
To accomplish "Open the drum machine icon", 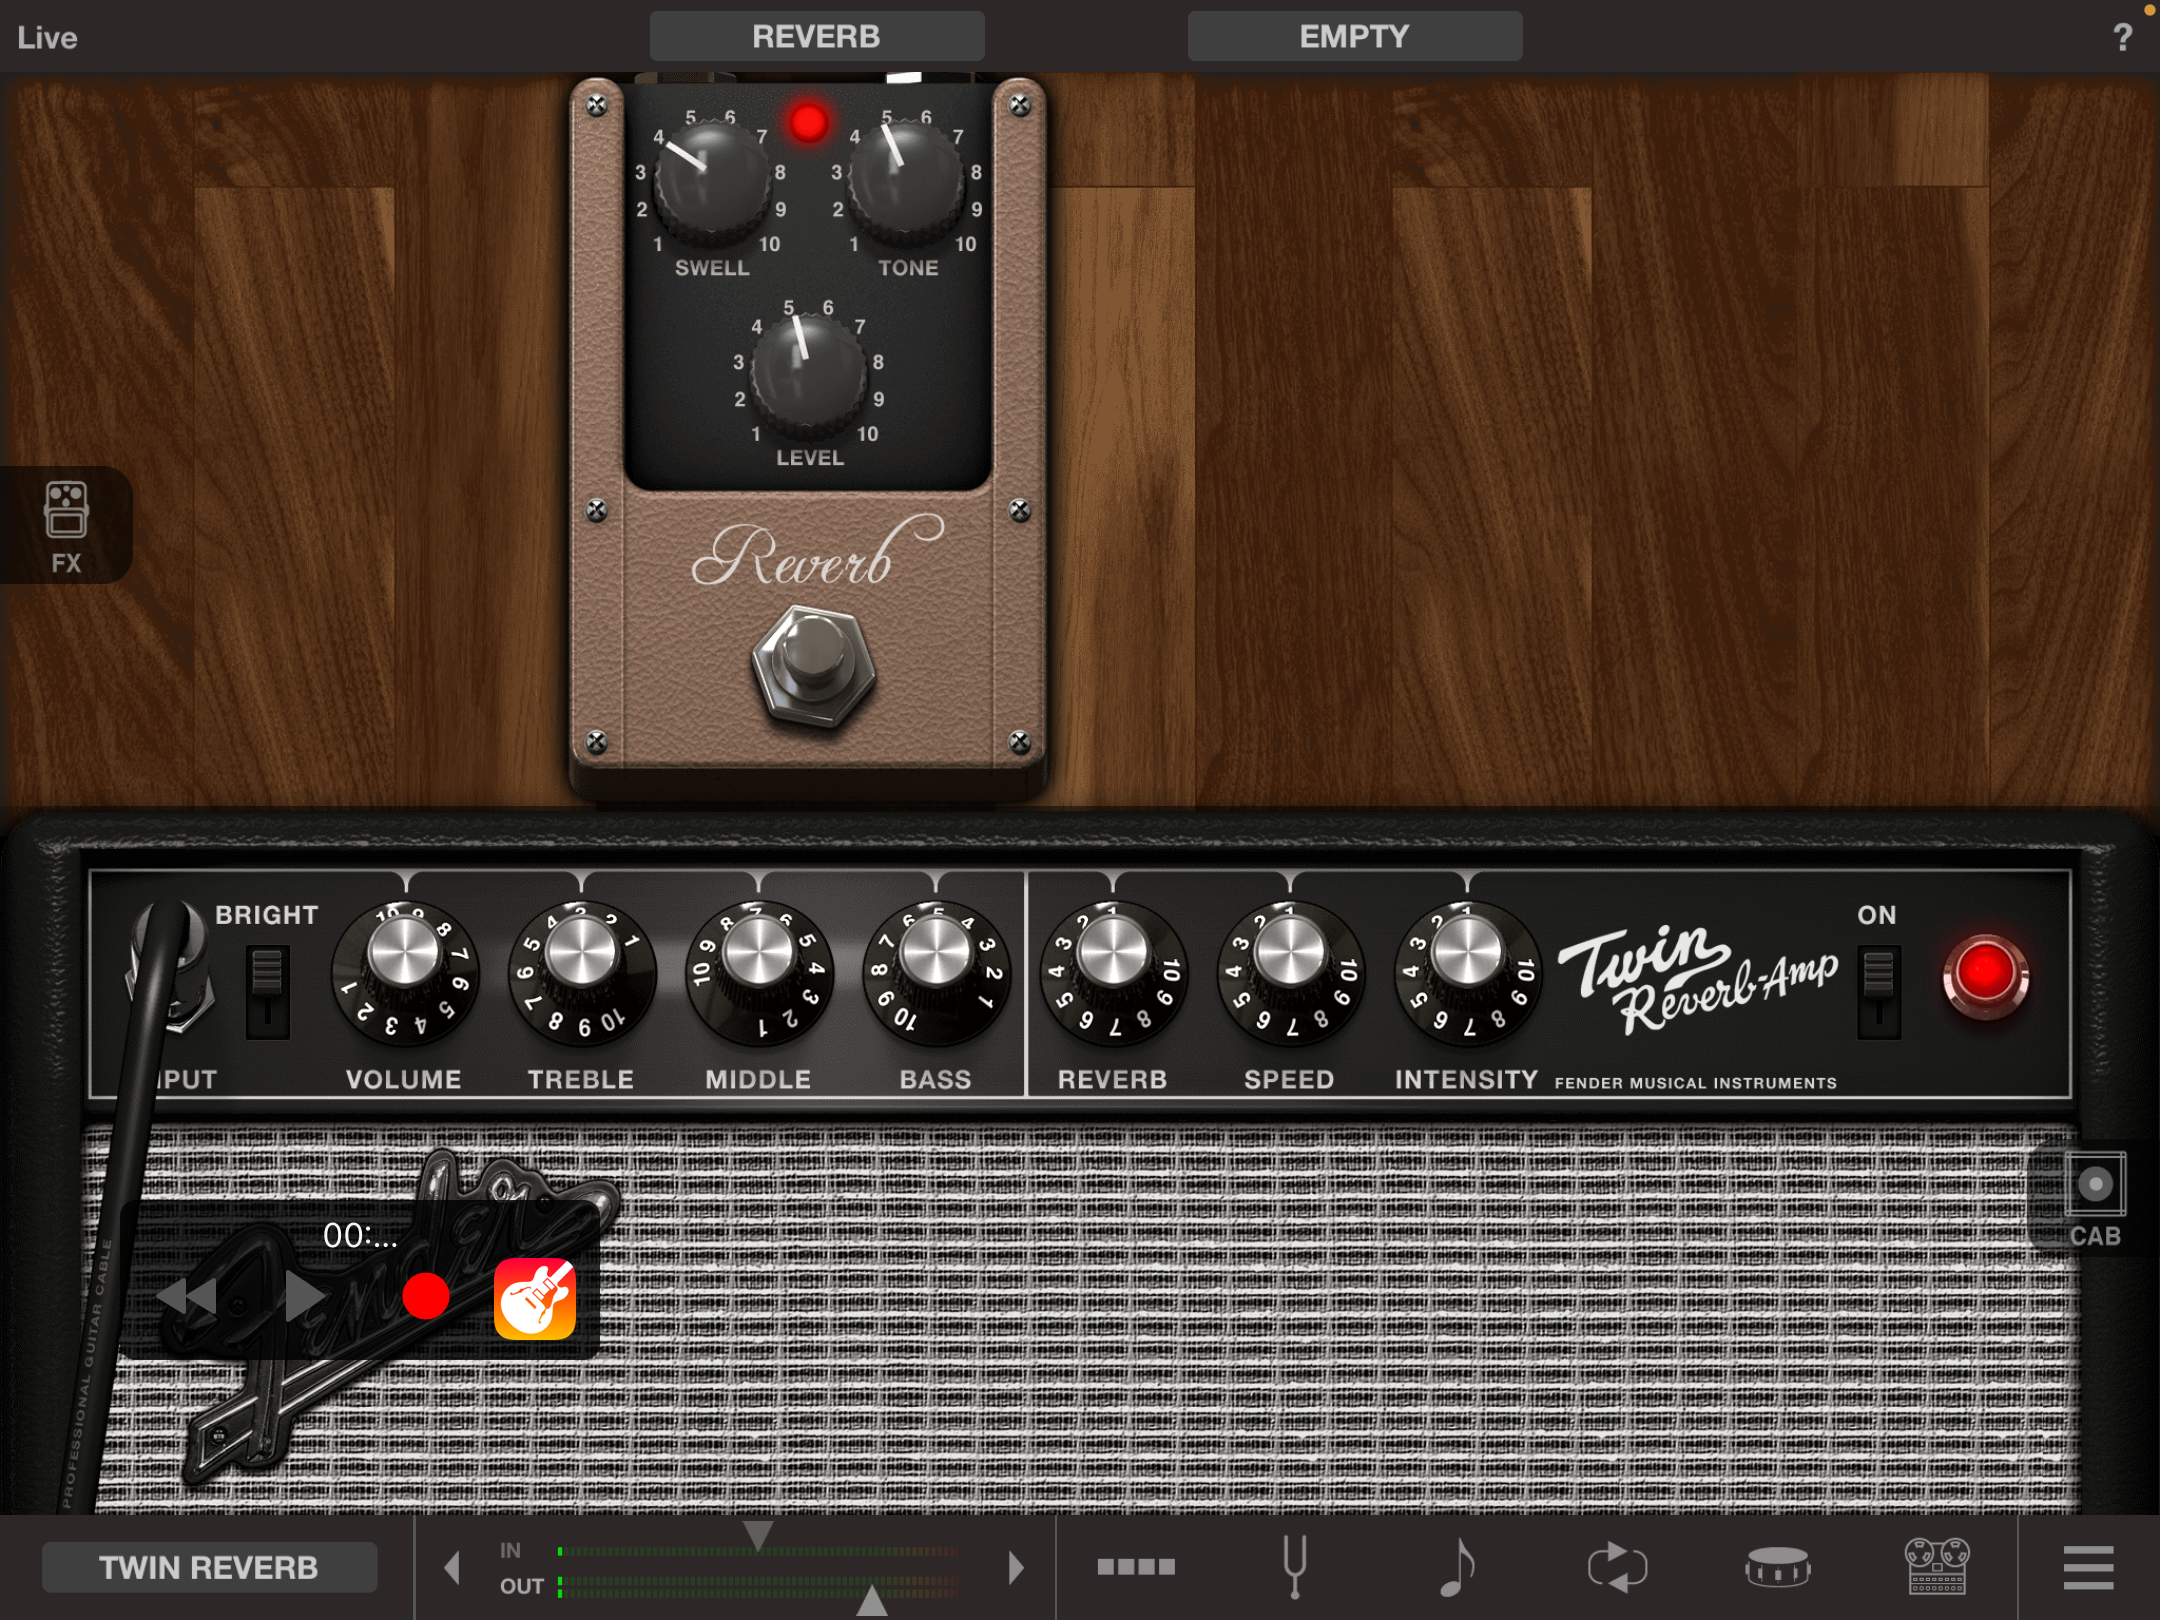I will [x=1777, y=1566].
